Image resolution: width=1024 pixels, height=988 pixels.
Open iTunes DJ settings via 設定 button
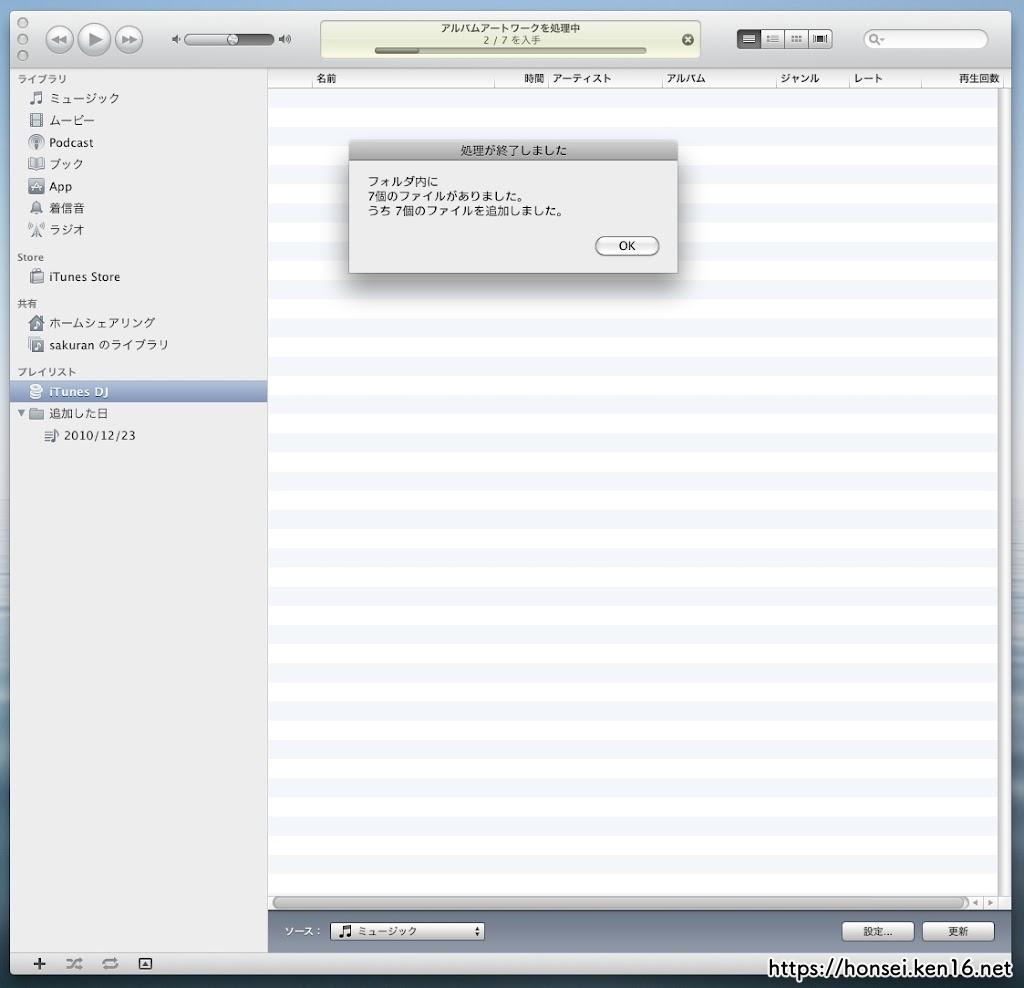(877, 931)
